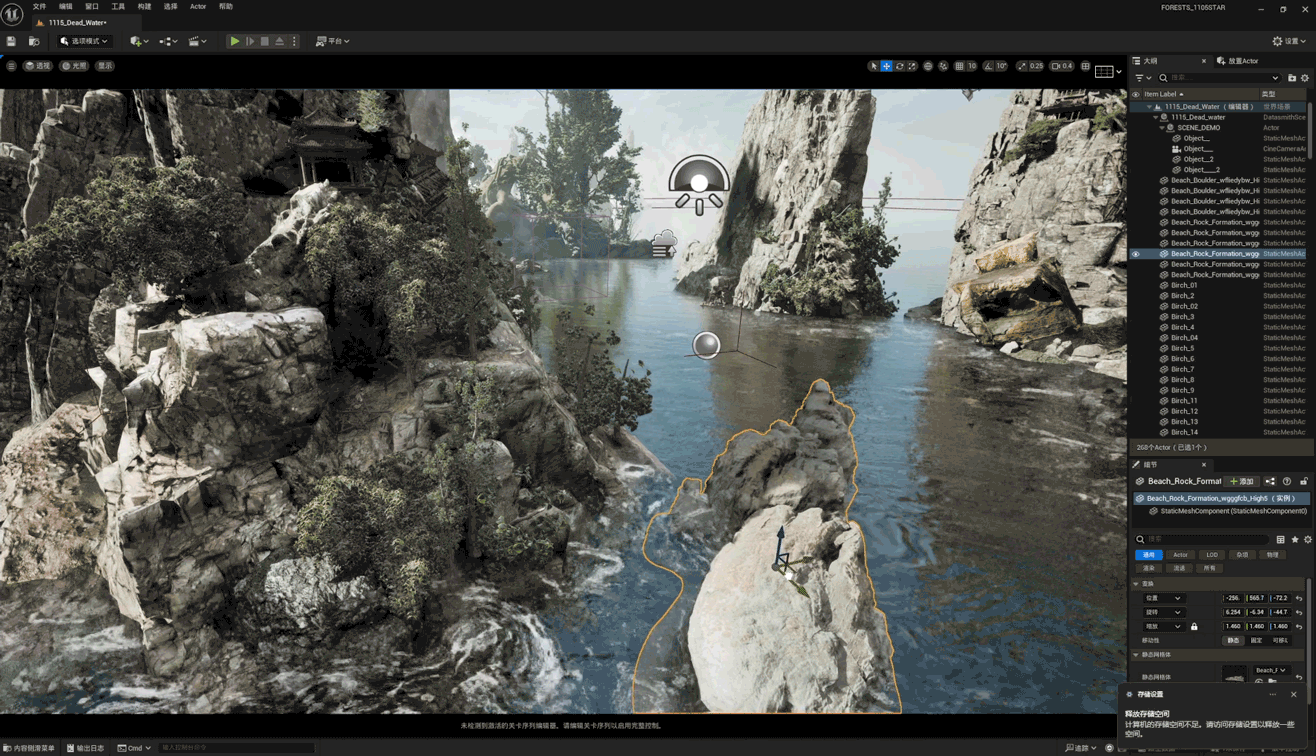
Task: Toggle visibility eye for selected Beach_Rock_Formation row
Action: (x=1135, y=254)
